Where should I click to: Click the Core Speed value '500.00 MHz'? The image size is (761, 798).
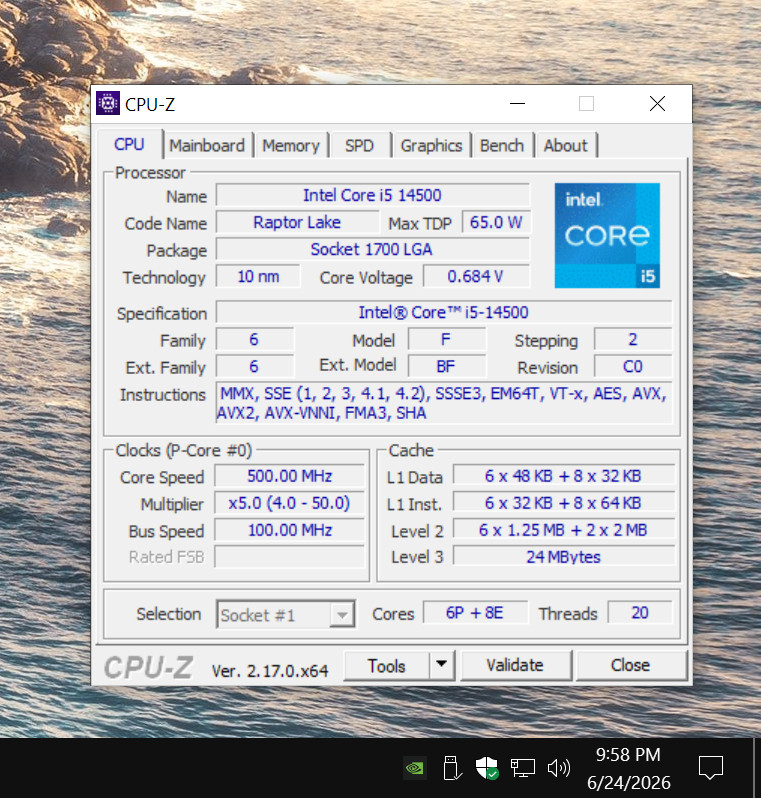[289, 476]
